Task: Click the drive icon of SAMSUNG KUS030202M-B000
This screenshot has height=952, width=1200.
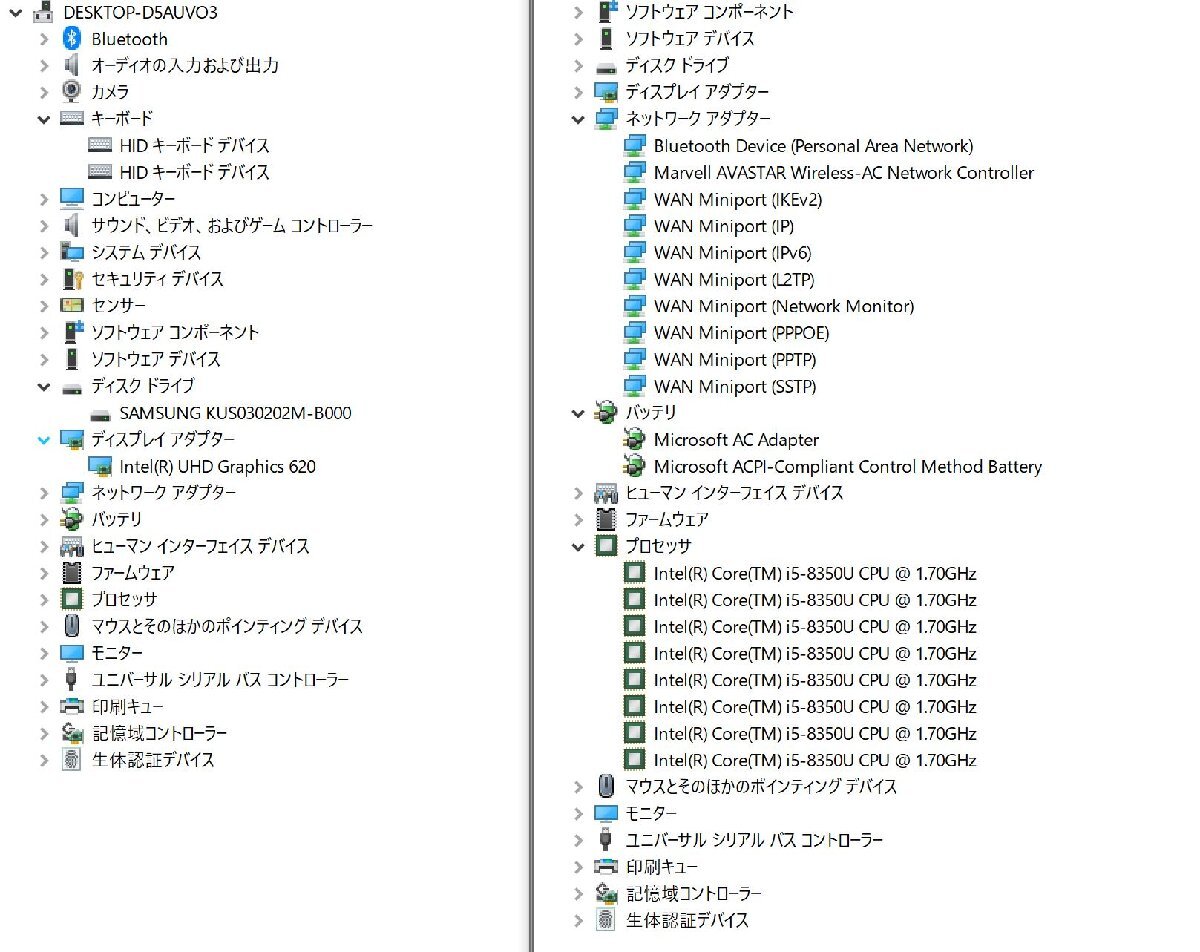Action: coord(99,413)
